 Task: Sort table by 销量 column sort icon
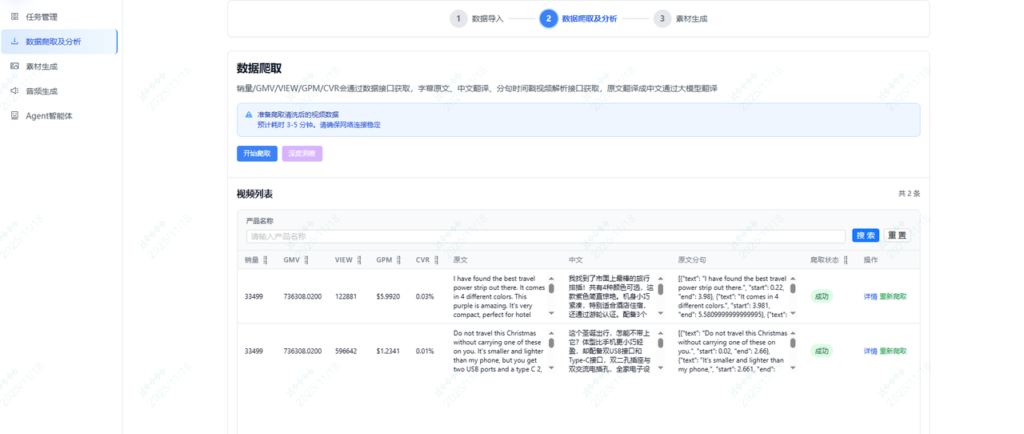(x=265, y=260)
